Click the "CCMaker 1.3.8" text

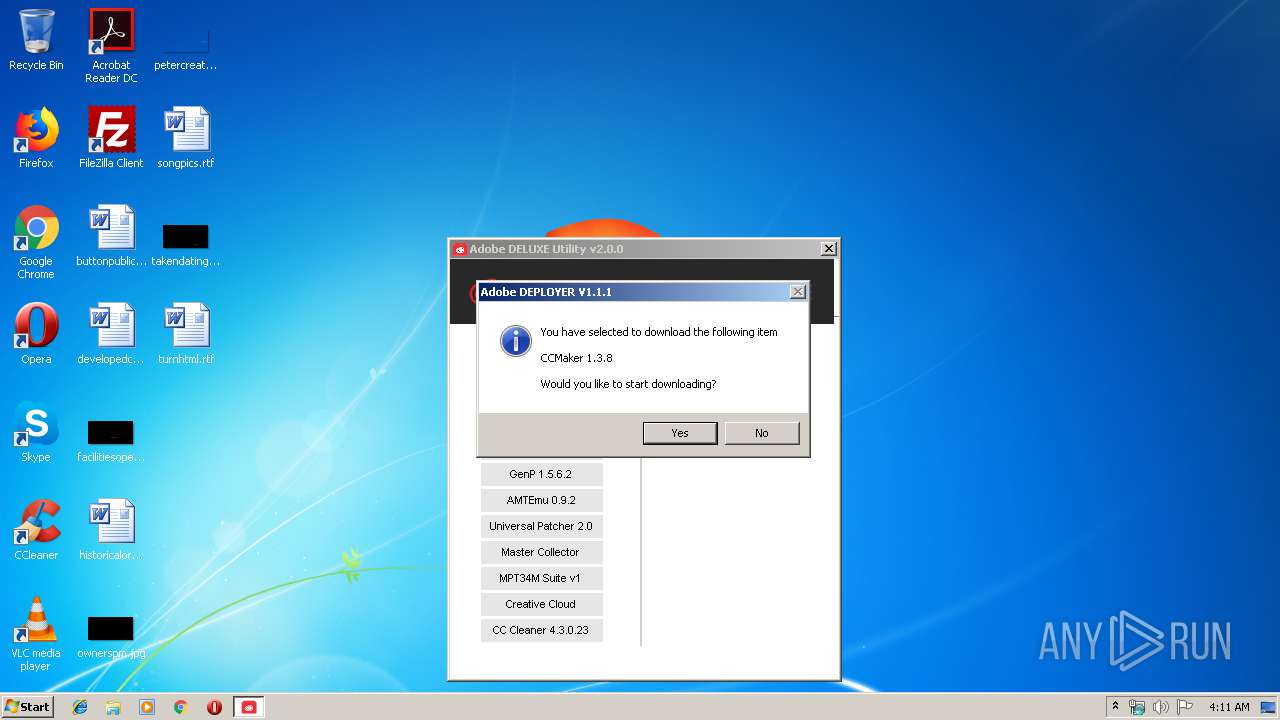[576, 358]
